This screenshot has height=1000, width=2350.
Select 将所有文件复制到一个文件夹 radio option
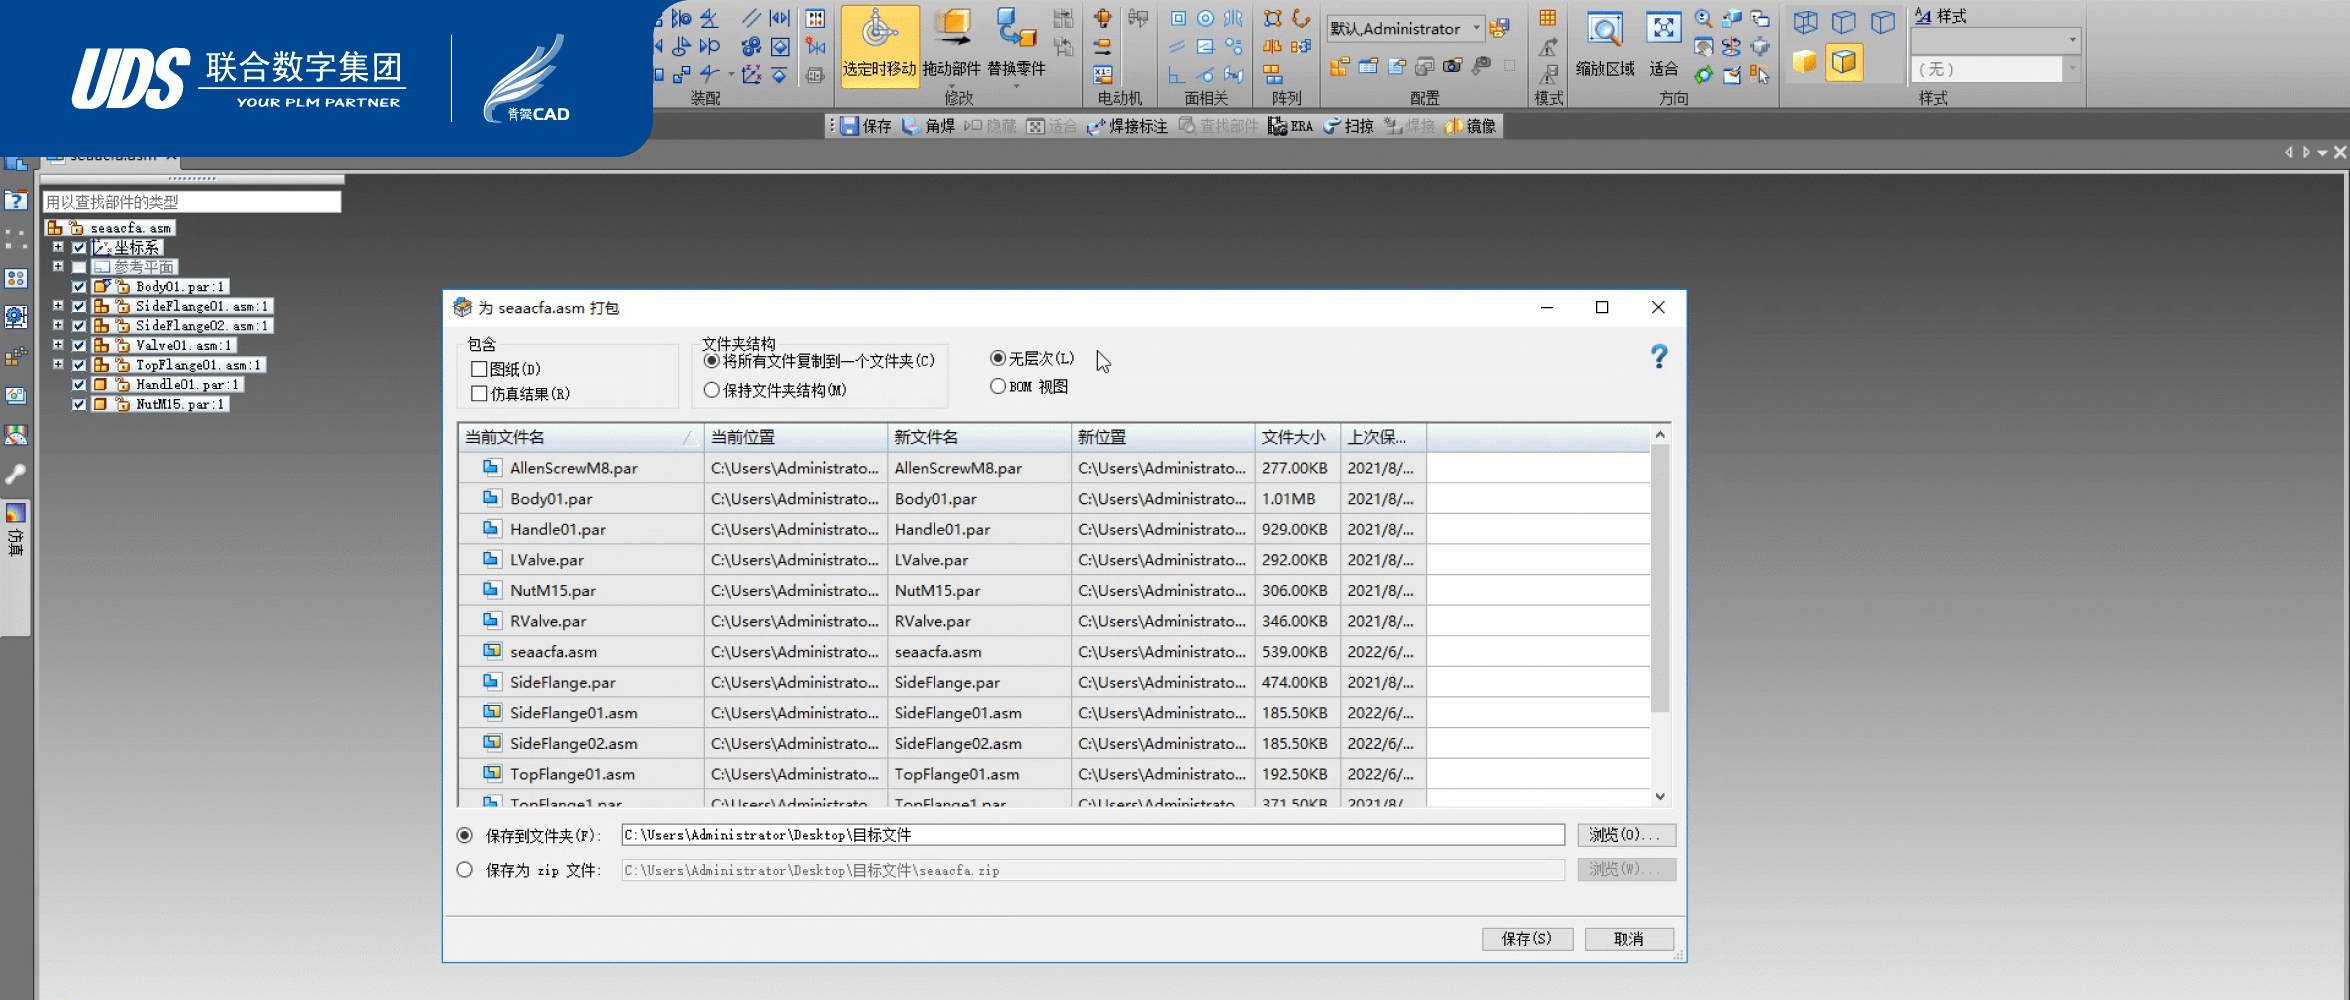[x=711, y=360]
